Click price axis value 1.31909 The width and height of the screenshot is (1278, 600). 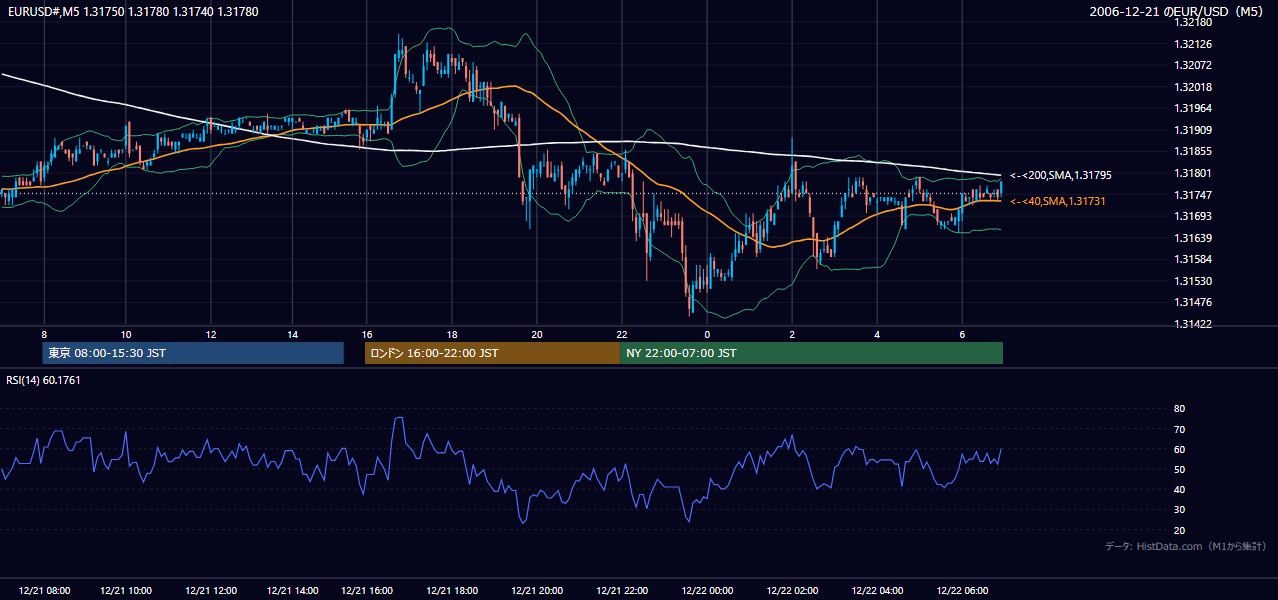pyautogui.click(x=1193, y=130)
